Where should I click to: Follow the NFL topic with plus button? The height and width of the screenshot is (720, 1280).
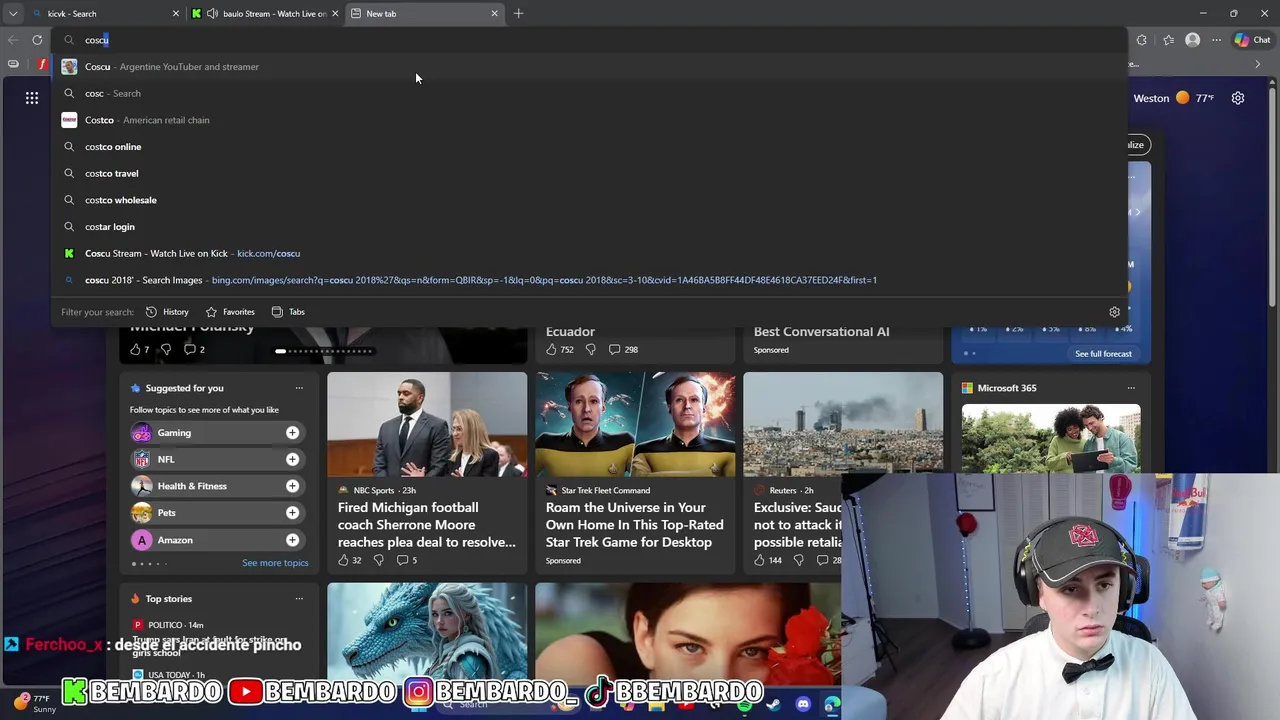click(x=292, y=459)
